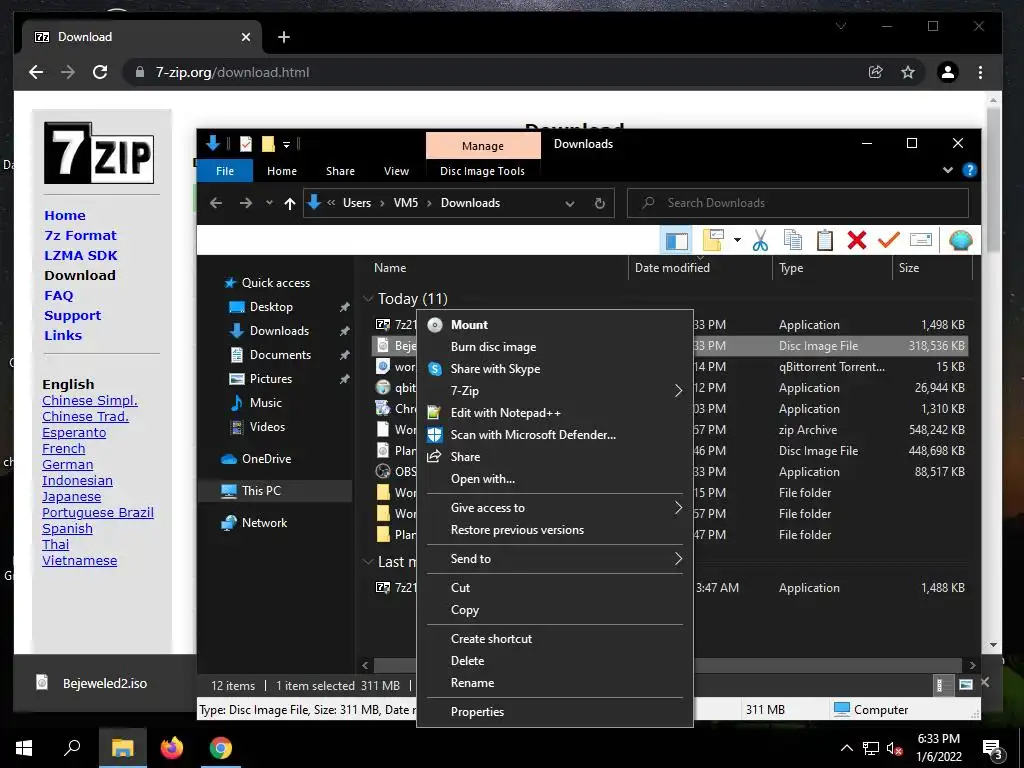
Task: Click the muted volume tray icon
Action: tap(894, 749)
